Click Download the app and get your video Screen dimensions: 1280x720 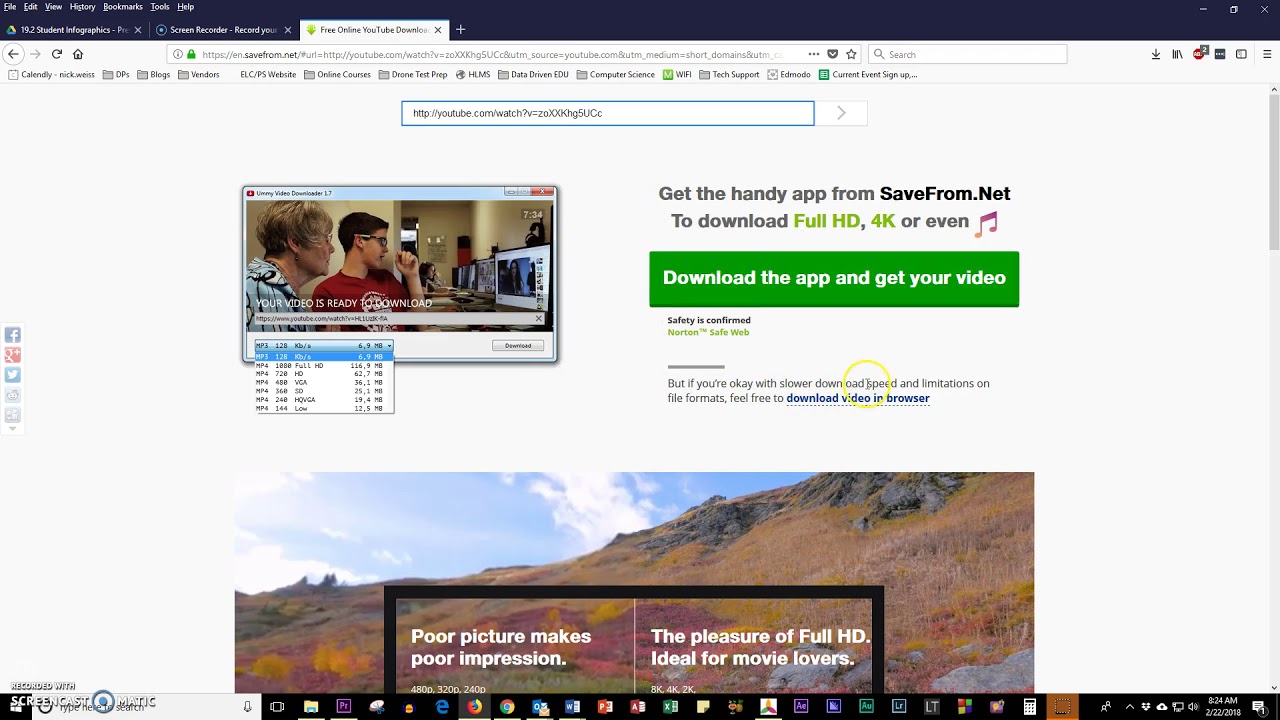pyautogui.click(x=833, y=278)
